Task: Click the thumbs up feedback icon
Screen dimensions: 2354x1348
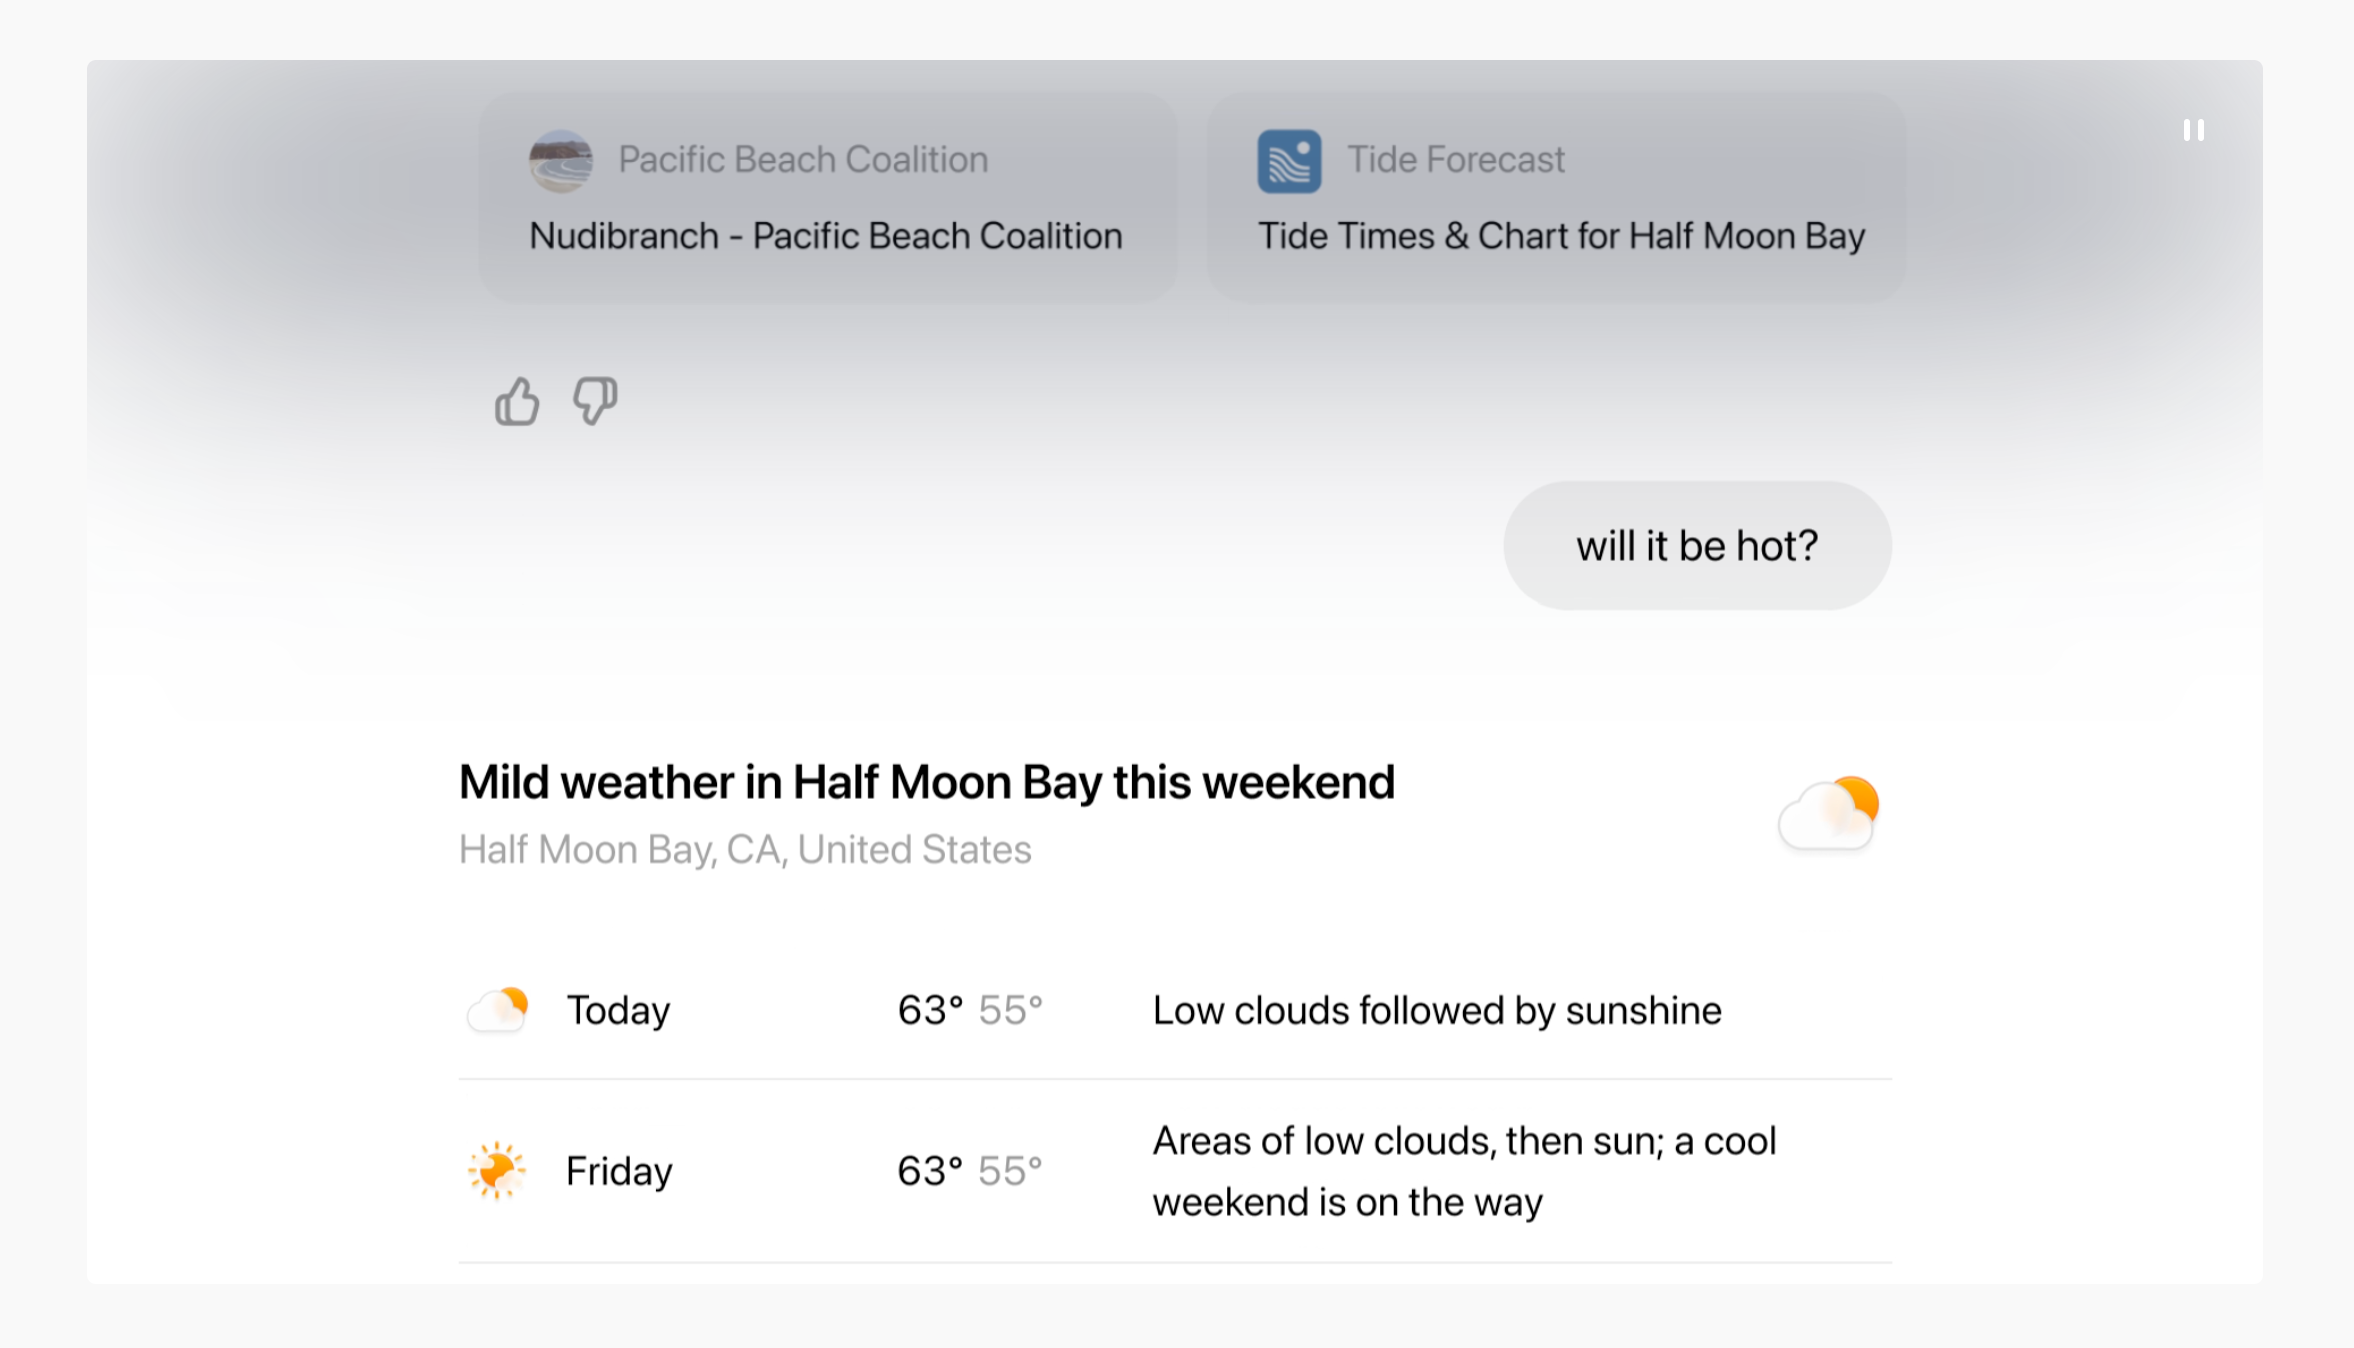Action: click(517, 401)
